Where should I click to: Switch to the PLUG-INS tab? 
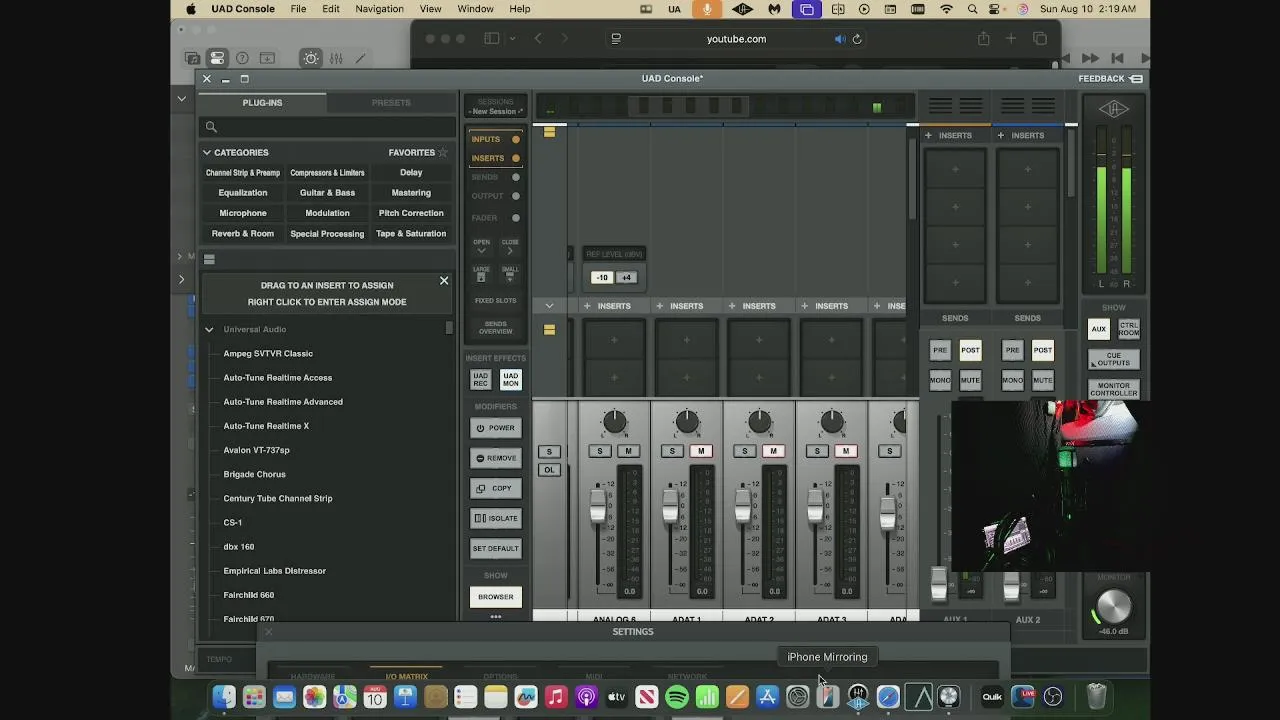pyautogui.click(x=262, y=103)
